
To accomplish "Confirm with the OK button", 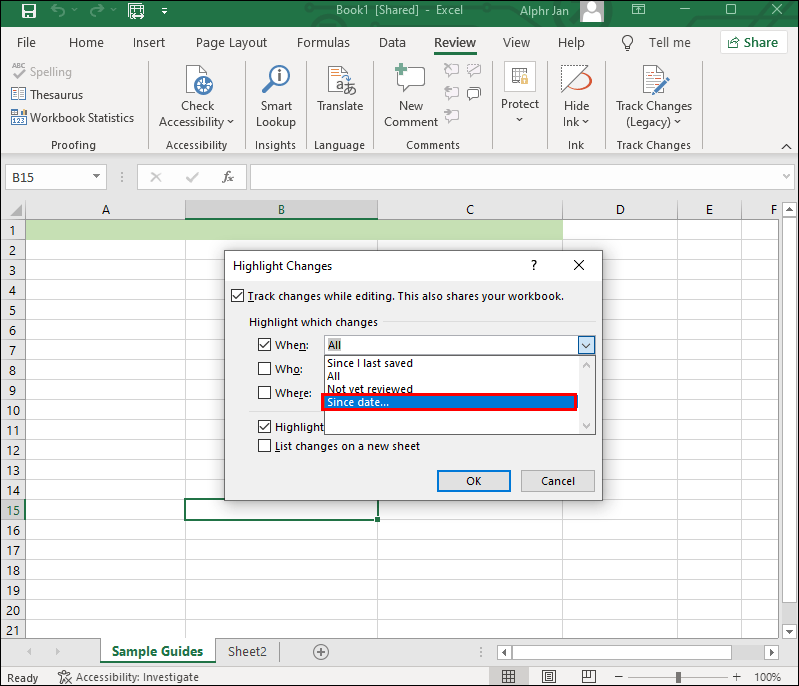I will (473, 481).
